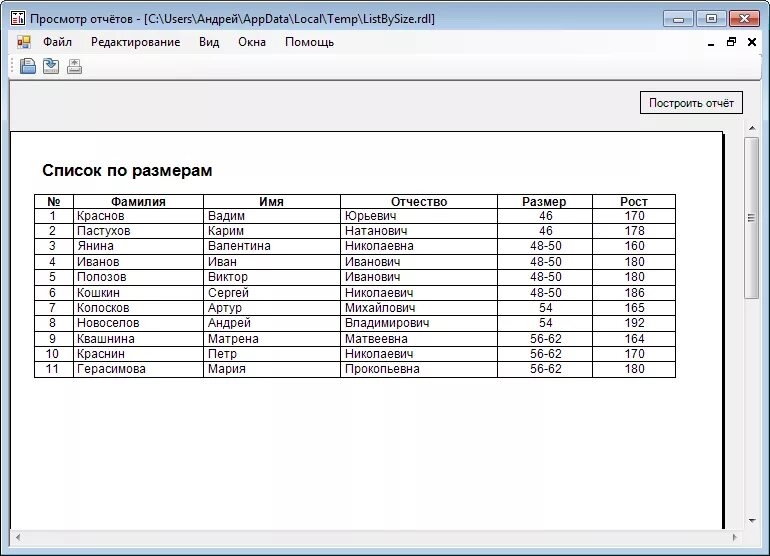Select the surname cell Новоселов
Viewport: 770px width, 556px height.
coord(138,323)
